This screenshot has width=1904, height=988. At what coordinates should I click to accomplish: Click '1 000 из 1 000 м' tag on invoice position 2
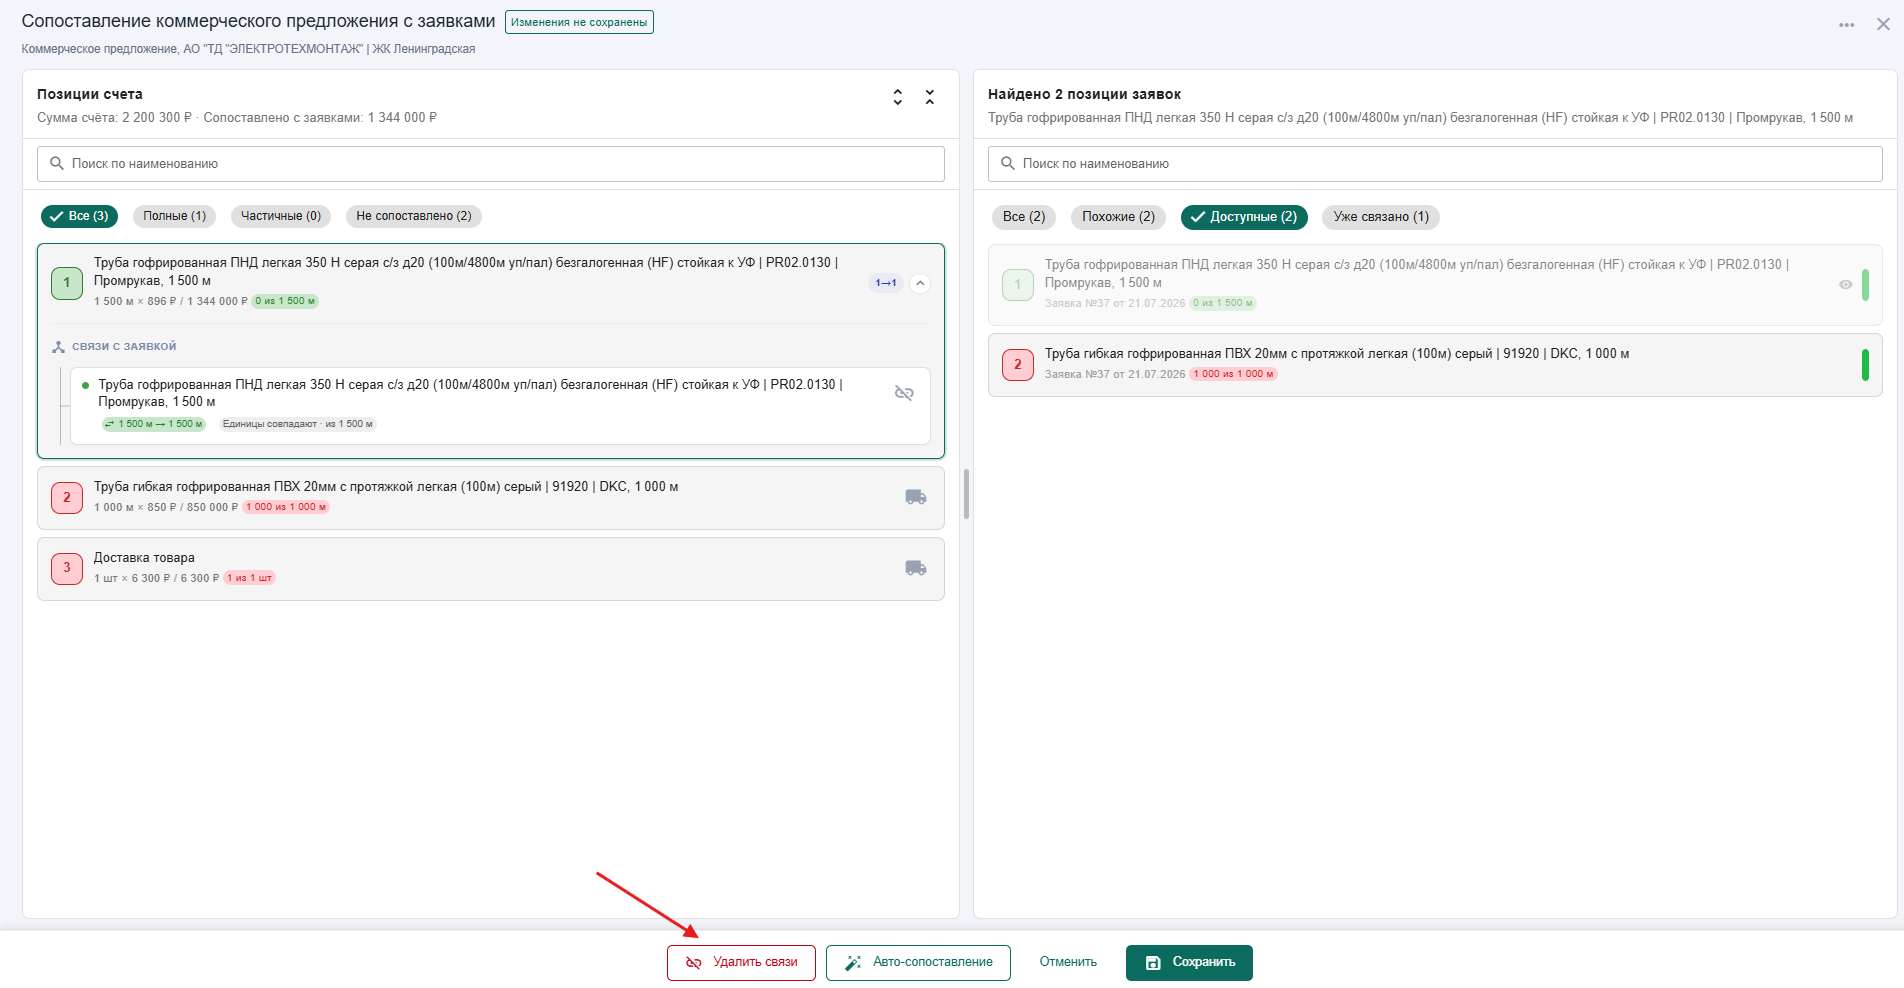click(286, 507)
